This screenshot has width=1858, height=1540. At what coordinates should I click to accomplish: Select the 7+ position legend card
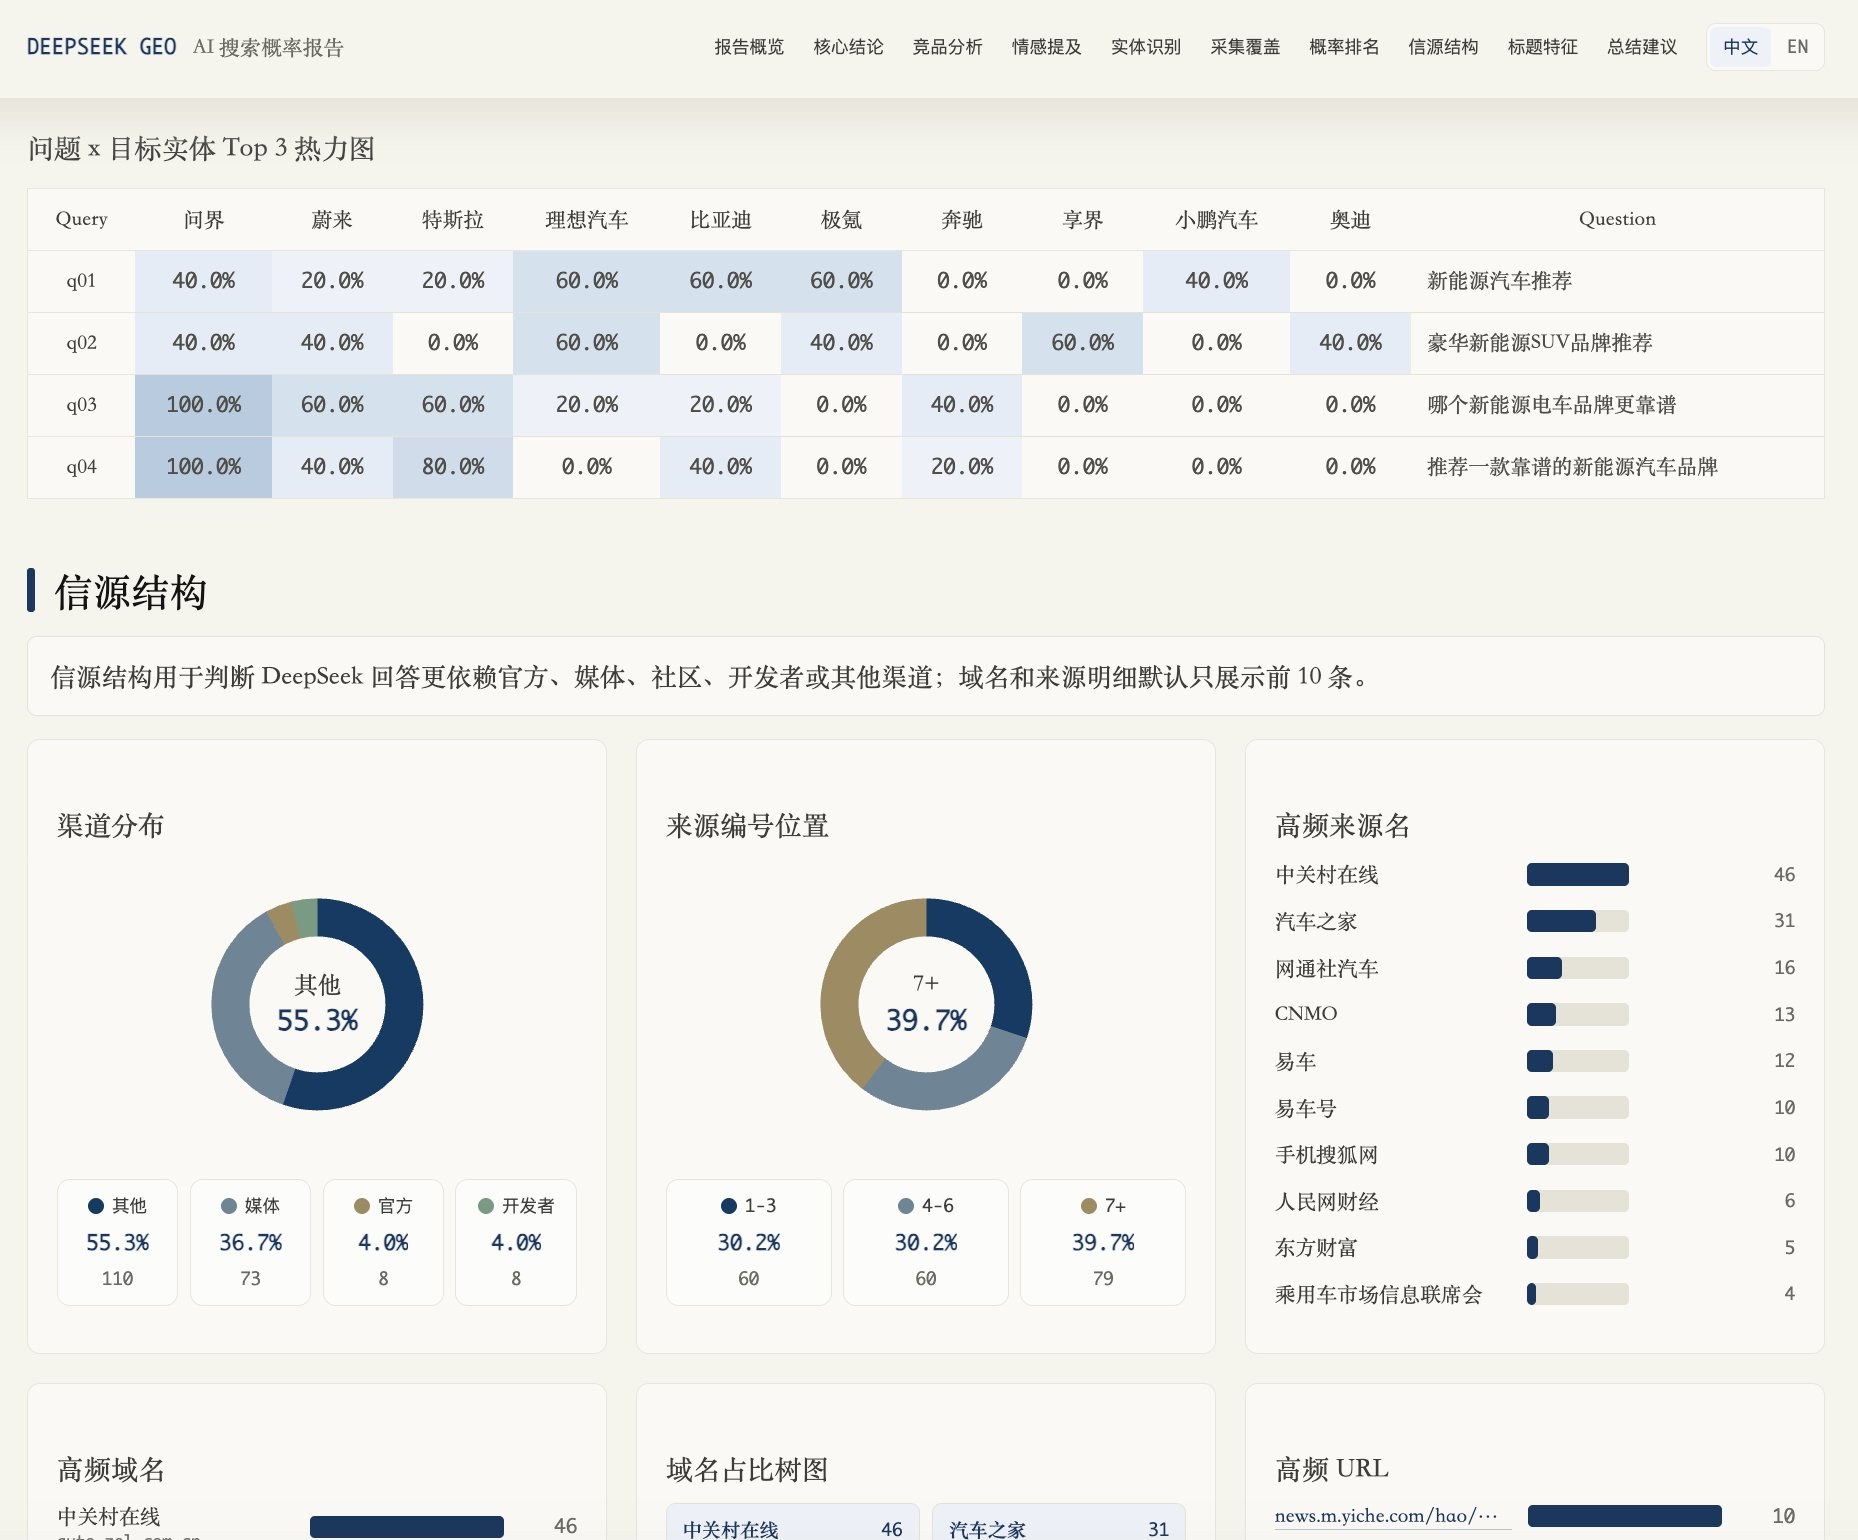coord(1103,1242)
